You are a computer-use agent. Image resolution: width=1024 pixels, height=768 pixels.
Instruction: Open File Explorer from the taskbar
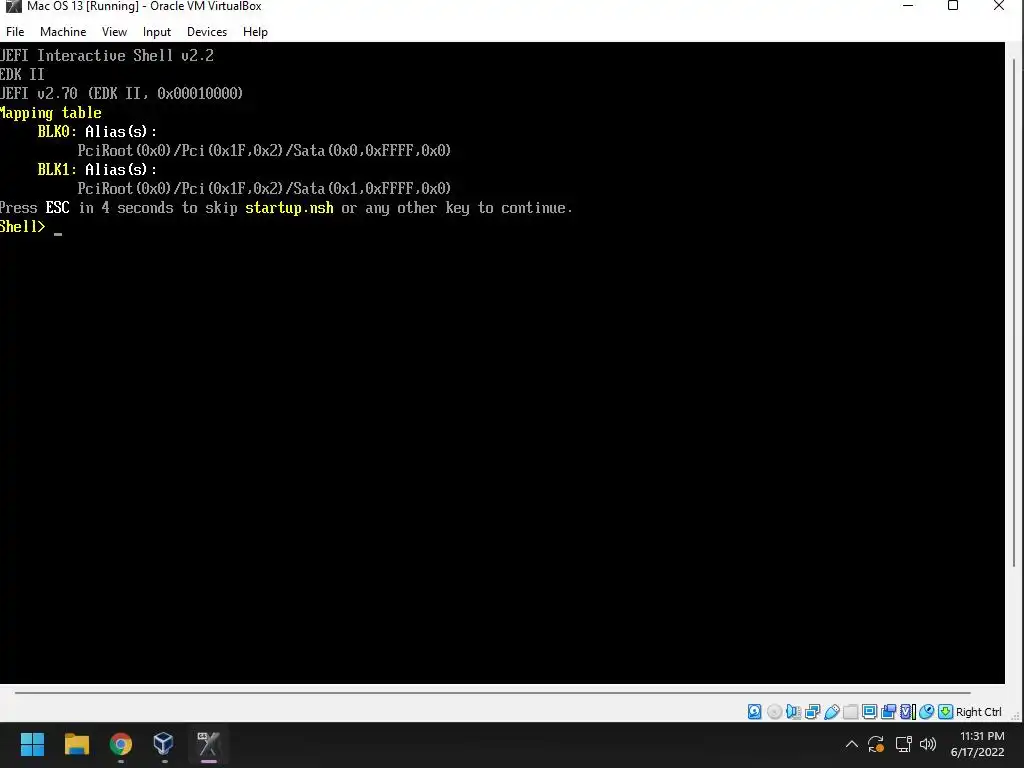click(x=76, y=744)
